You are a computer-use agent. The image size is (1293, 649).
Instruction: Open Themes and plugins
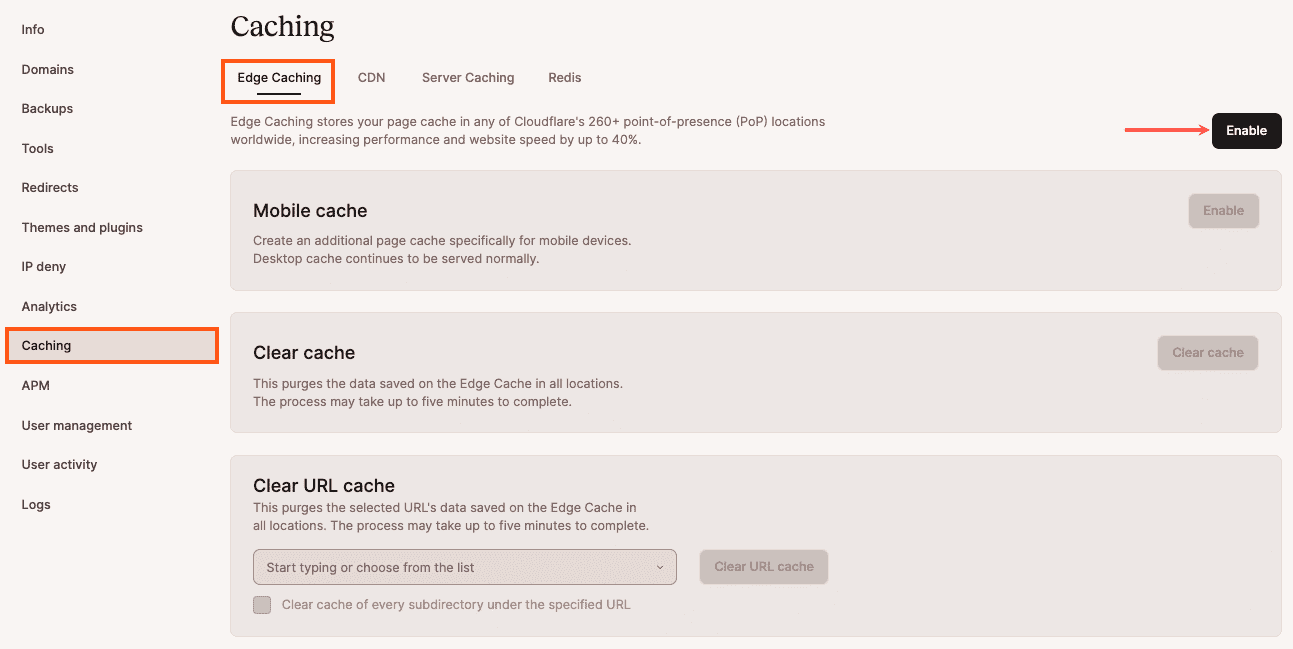tap(81, 227)
